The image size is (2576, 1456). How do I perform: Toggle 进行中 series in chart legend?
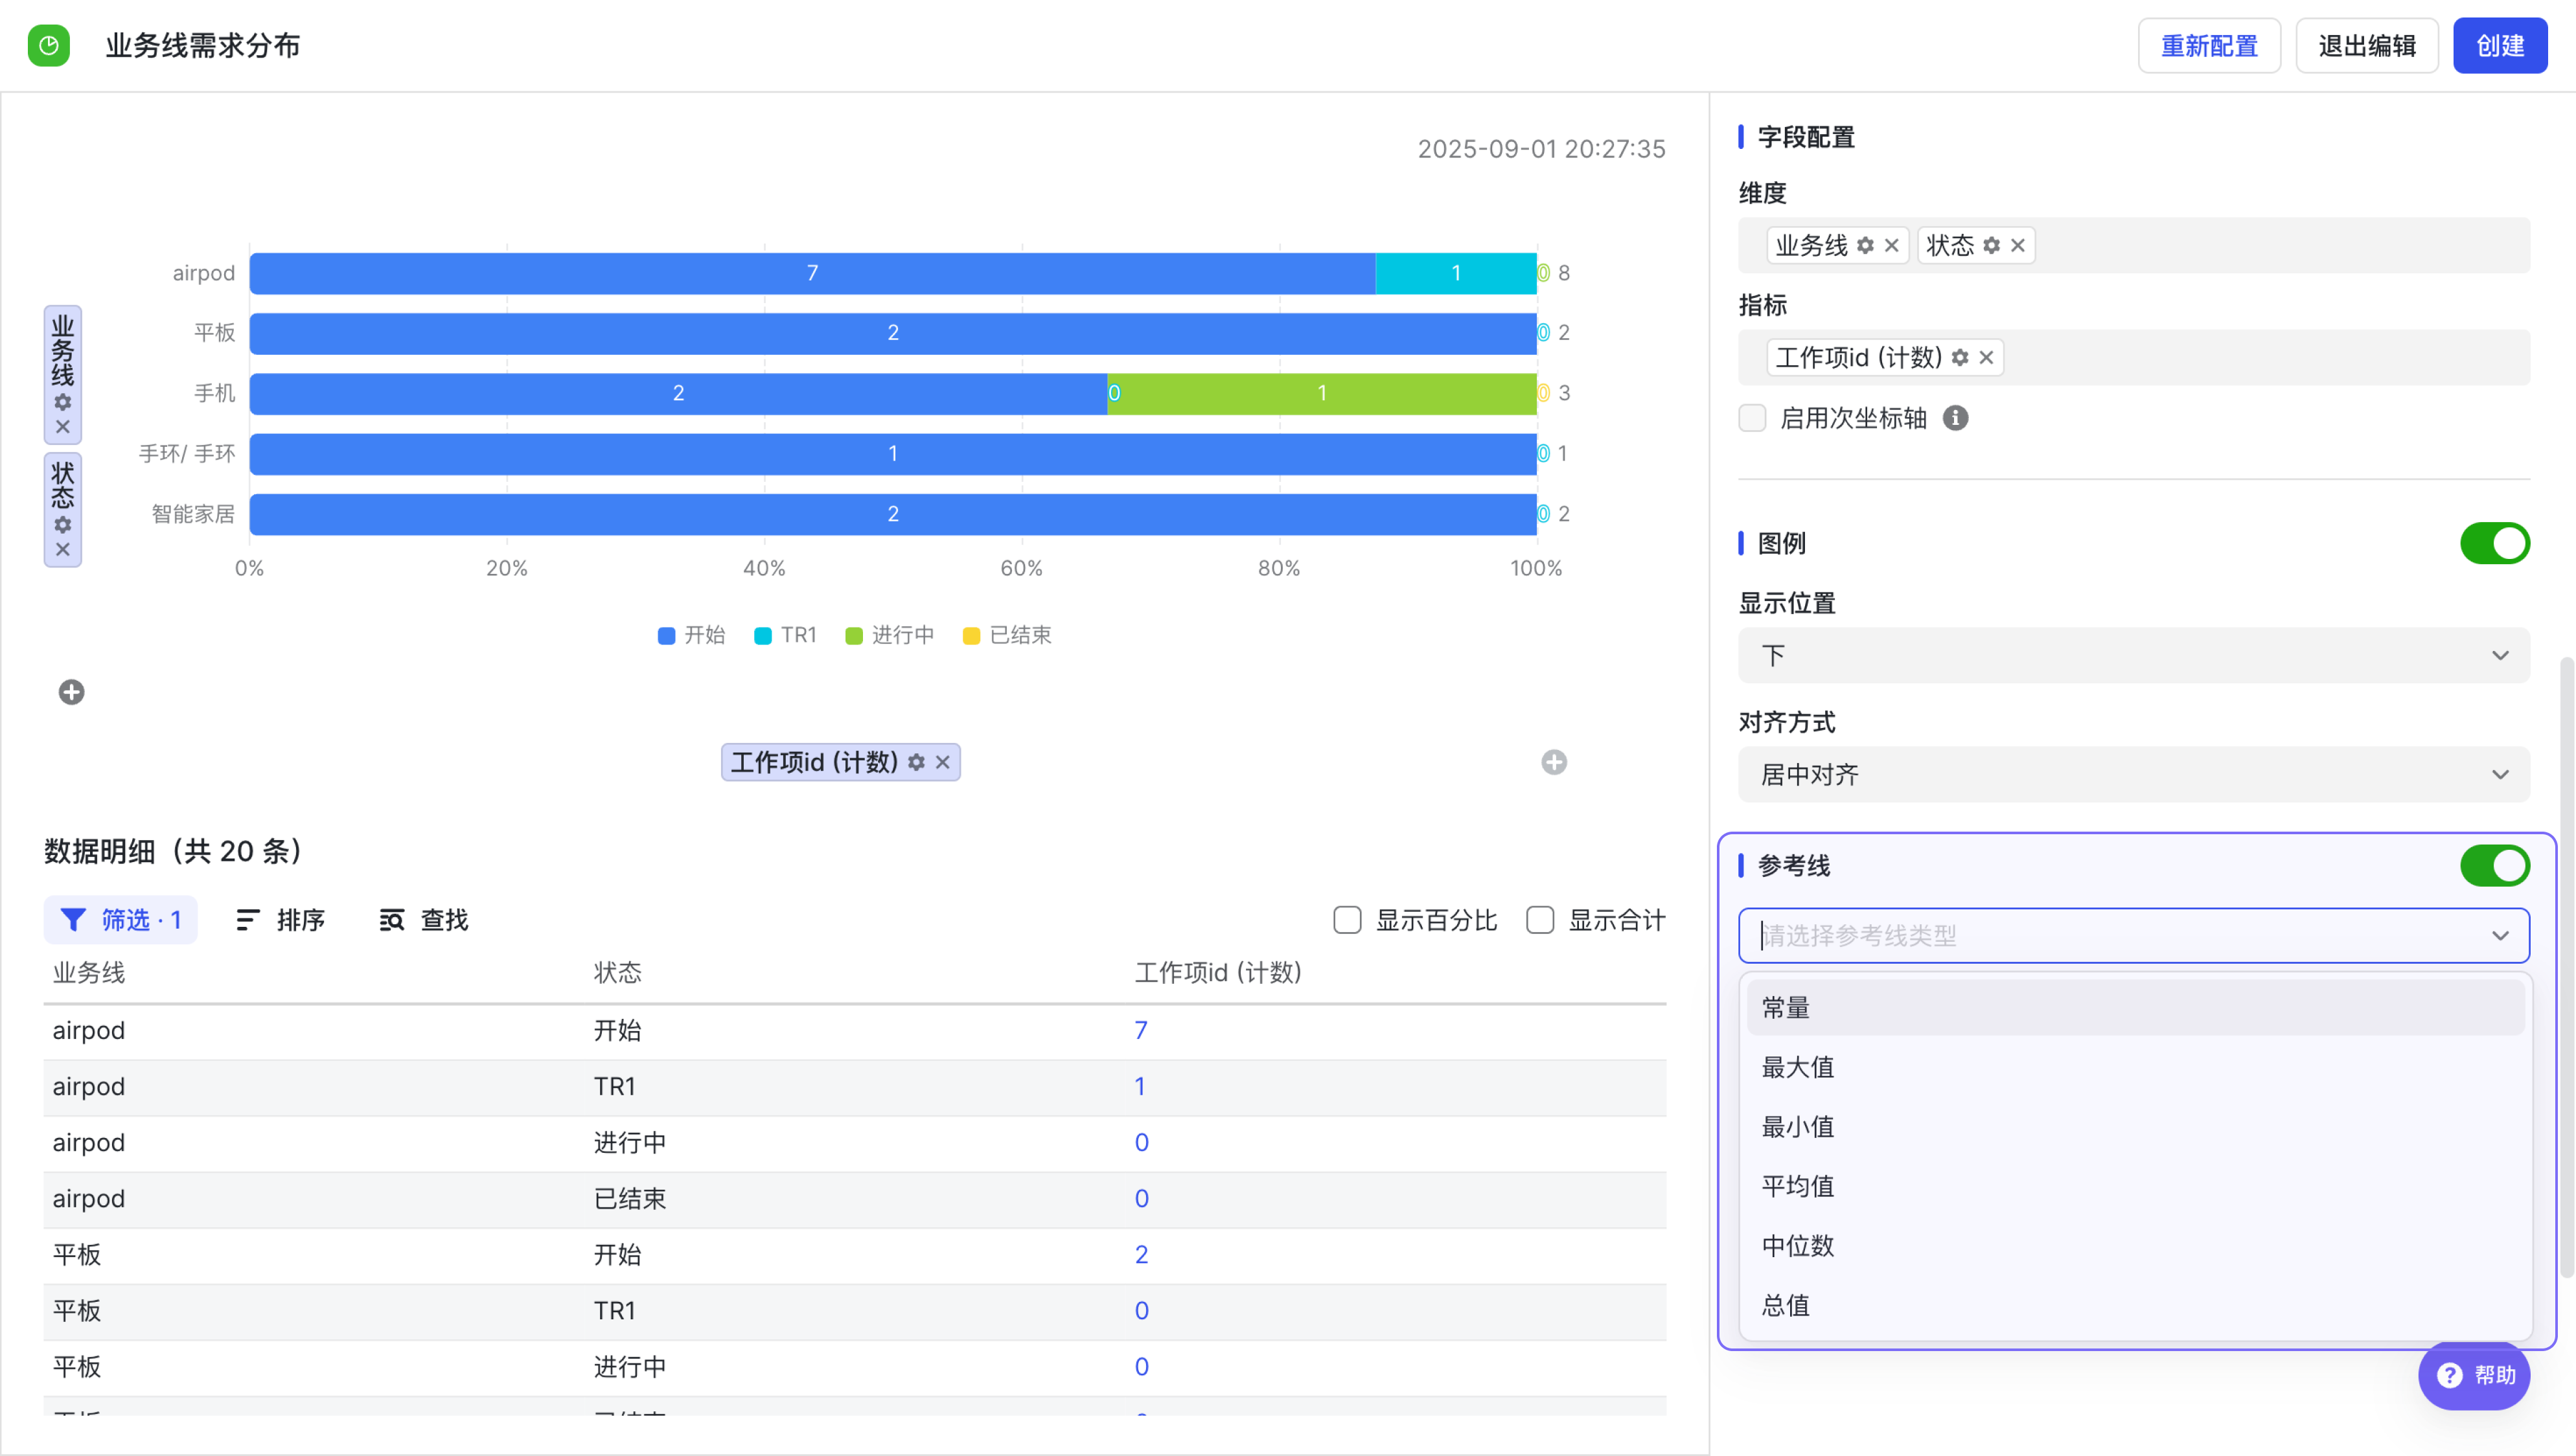(x=890, y=635)
